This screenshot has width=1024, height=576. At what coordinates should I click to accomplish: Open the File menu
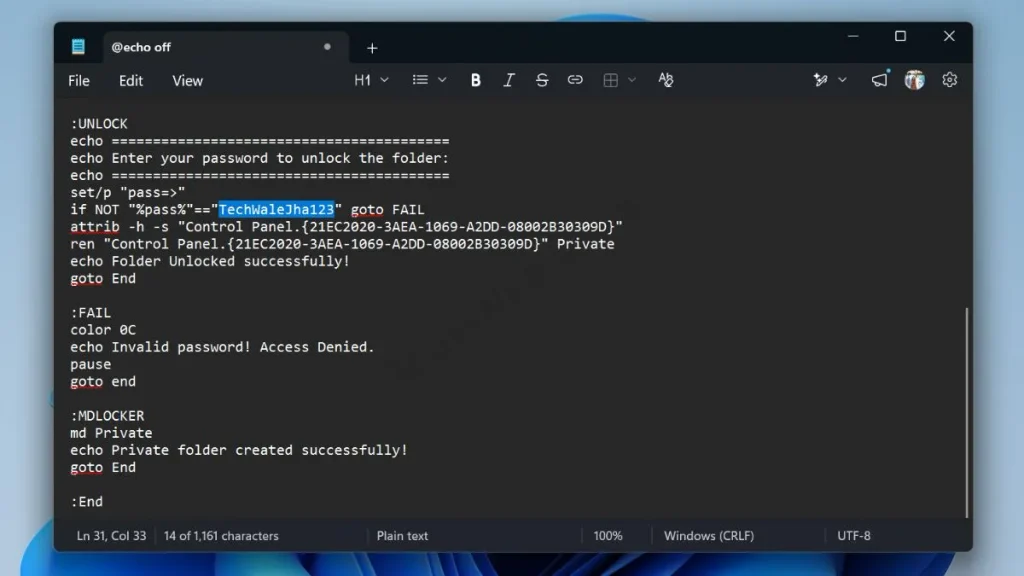coord(79,81)
